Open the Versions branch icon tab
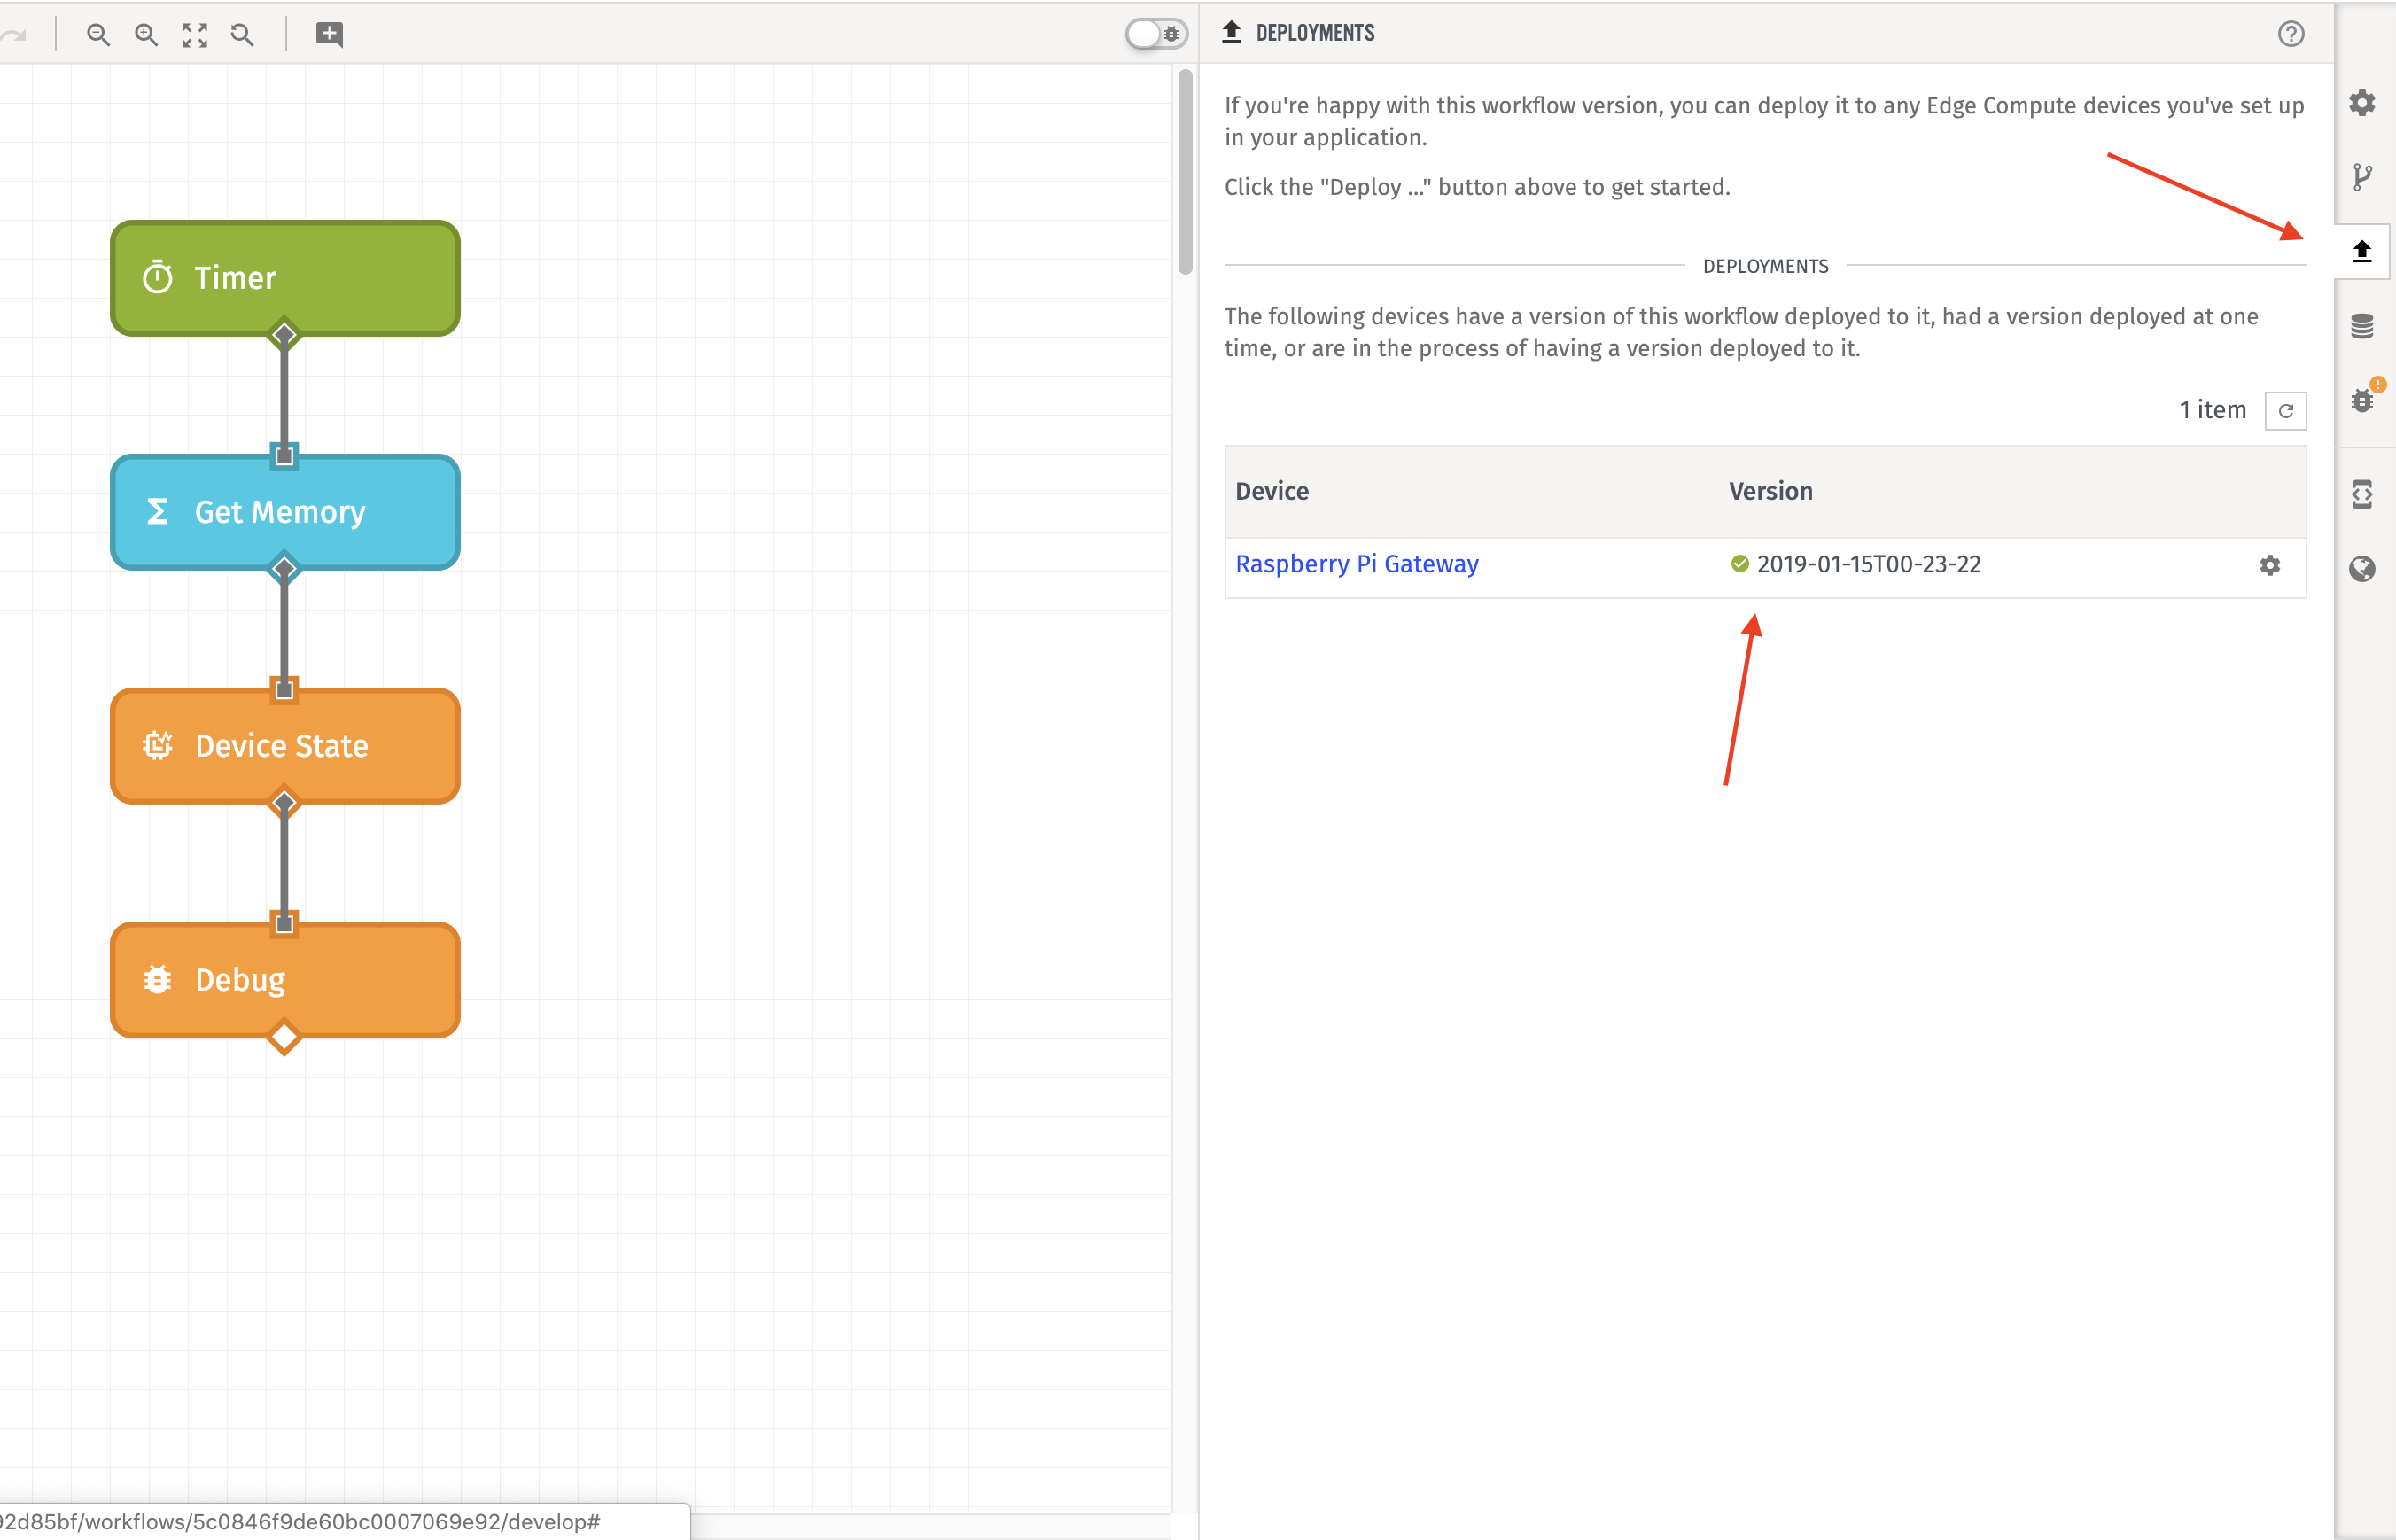Viewport: 2396px width, 1540px height. [x=2362, y=177]
